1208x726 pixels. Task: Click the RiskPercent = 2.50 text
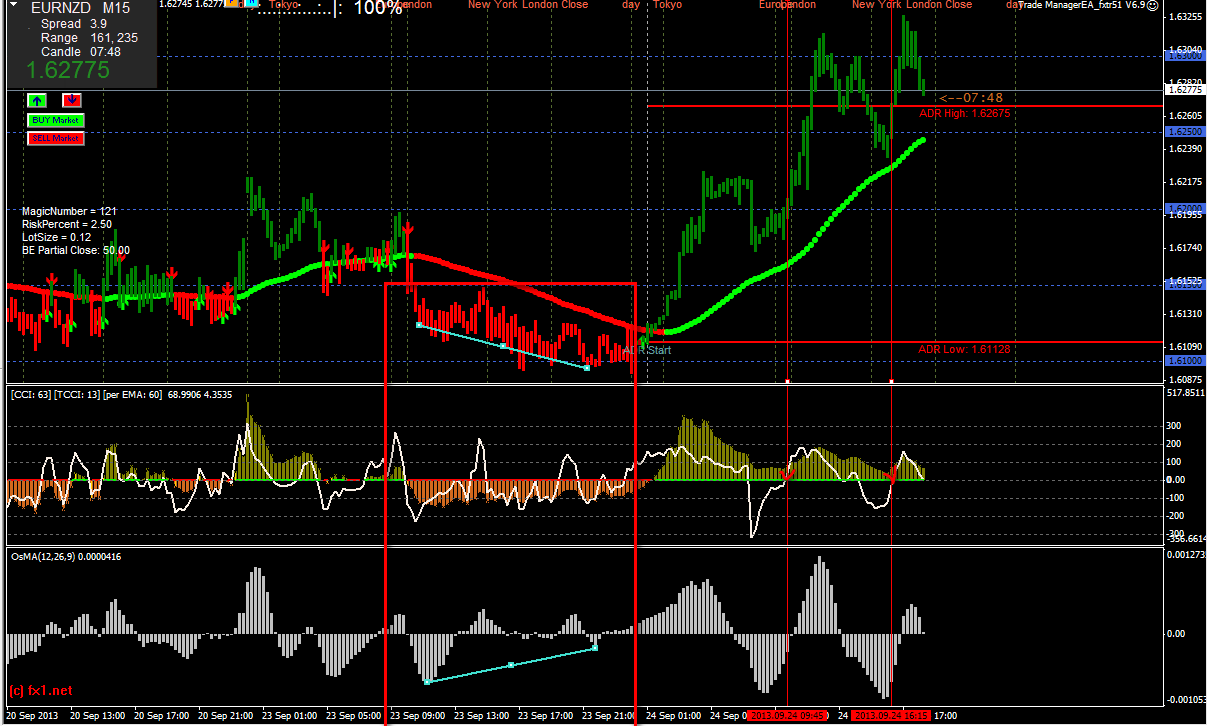tap(67, 225)
